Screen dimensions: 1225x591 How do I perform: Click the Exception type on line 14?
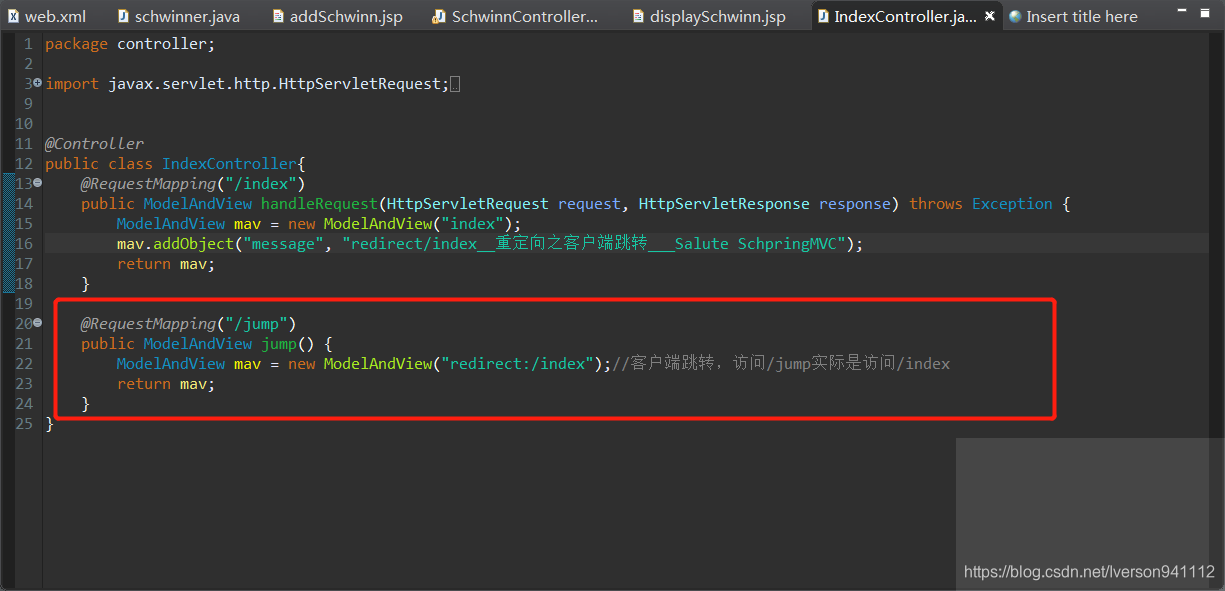coord(1012,204)
